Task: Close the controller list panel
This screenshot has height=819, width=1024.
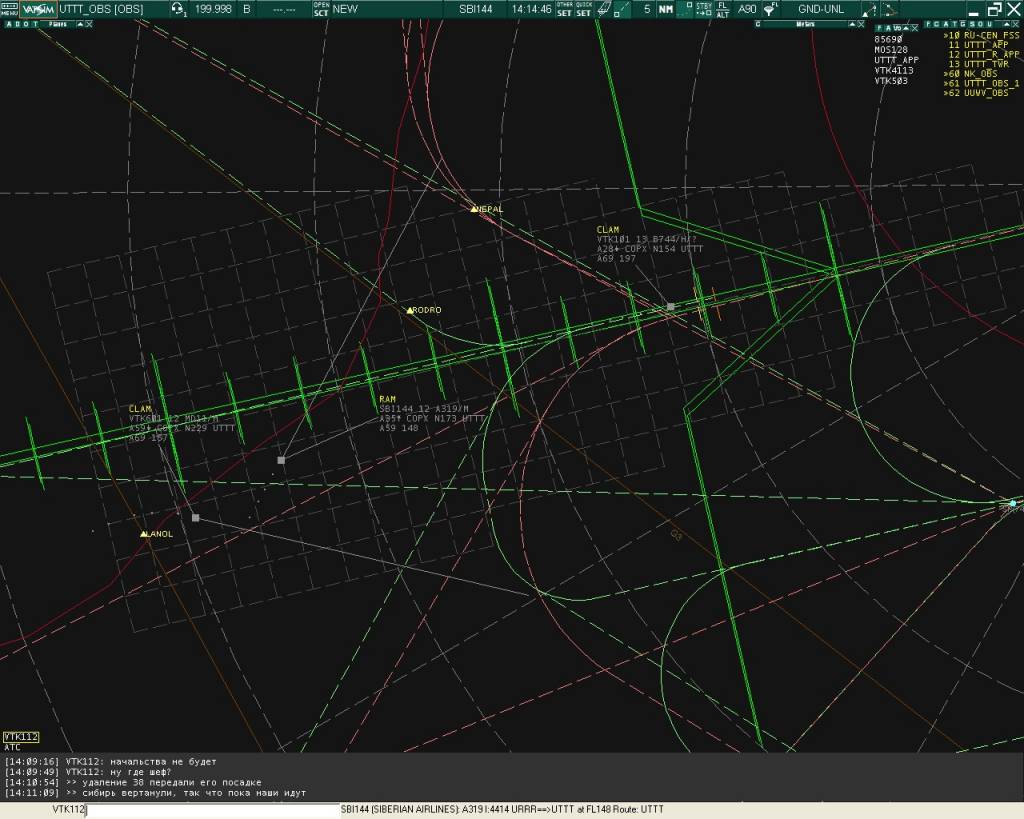Action: (1016, 24)
